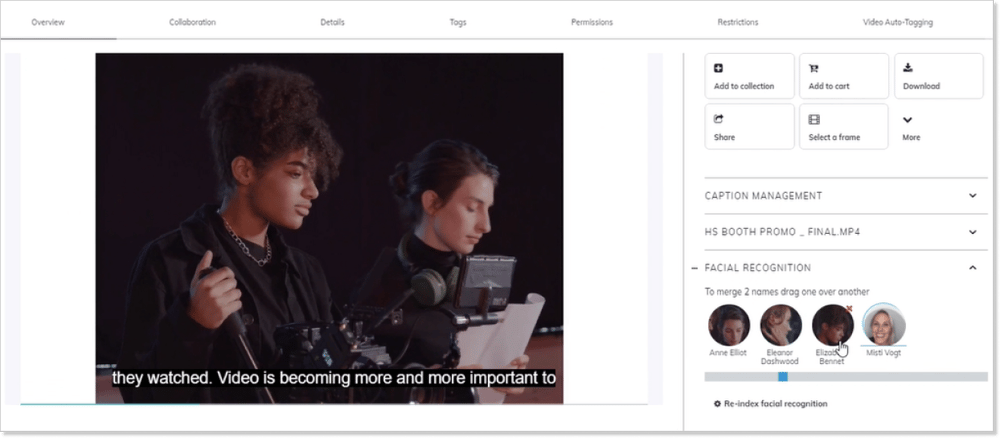Click the Misti Vogt name label
Viewport: 1000px width, 438px height.
coord(883,353)
